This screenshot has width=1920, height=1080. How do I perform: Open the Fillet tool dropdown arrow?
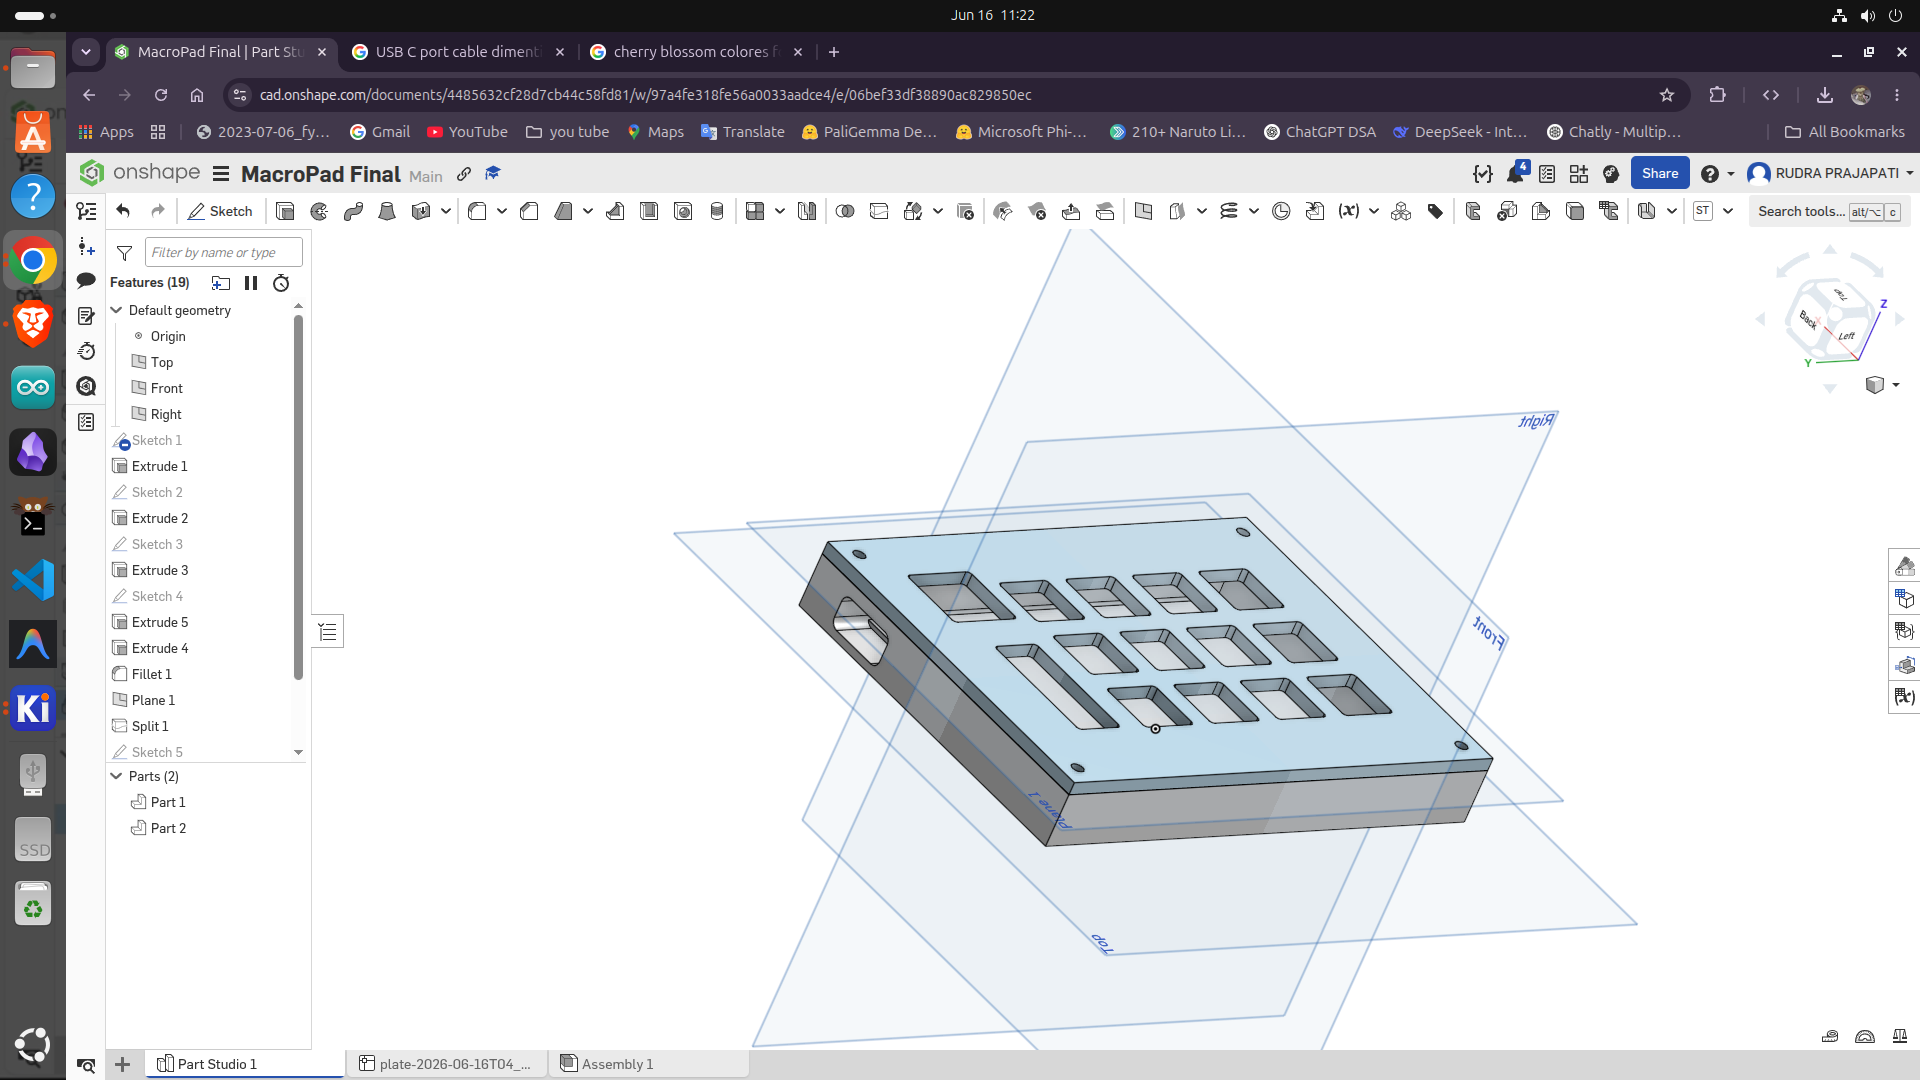[502, 211]
